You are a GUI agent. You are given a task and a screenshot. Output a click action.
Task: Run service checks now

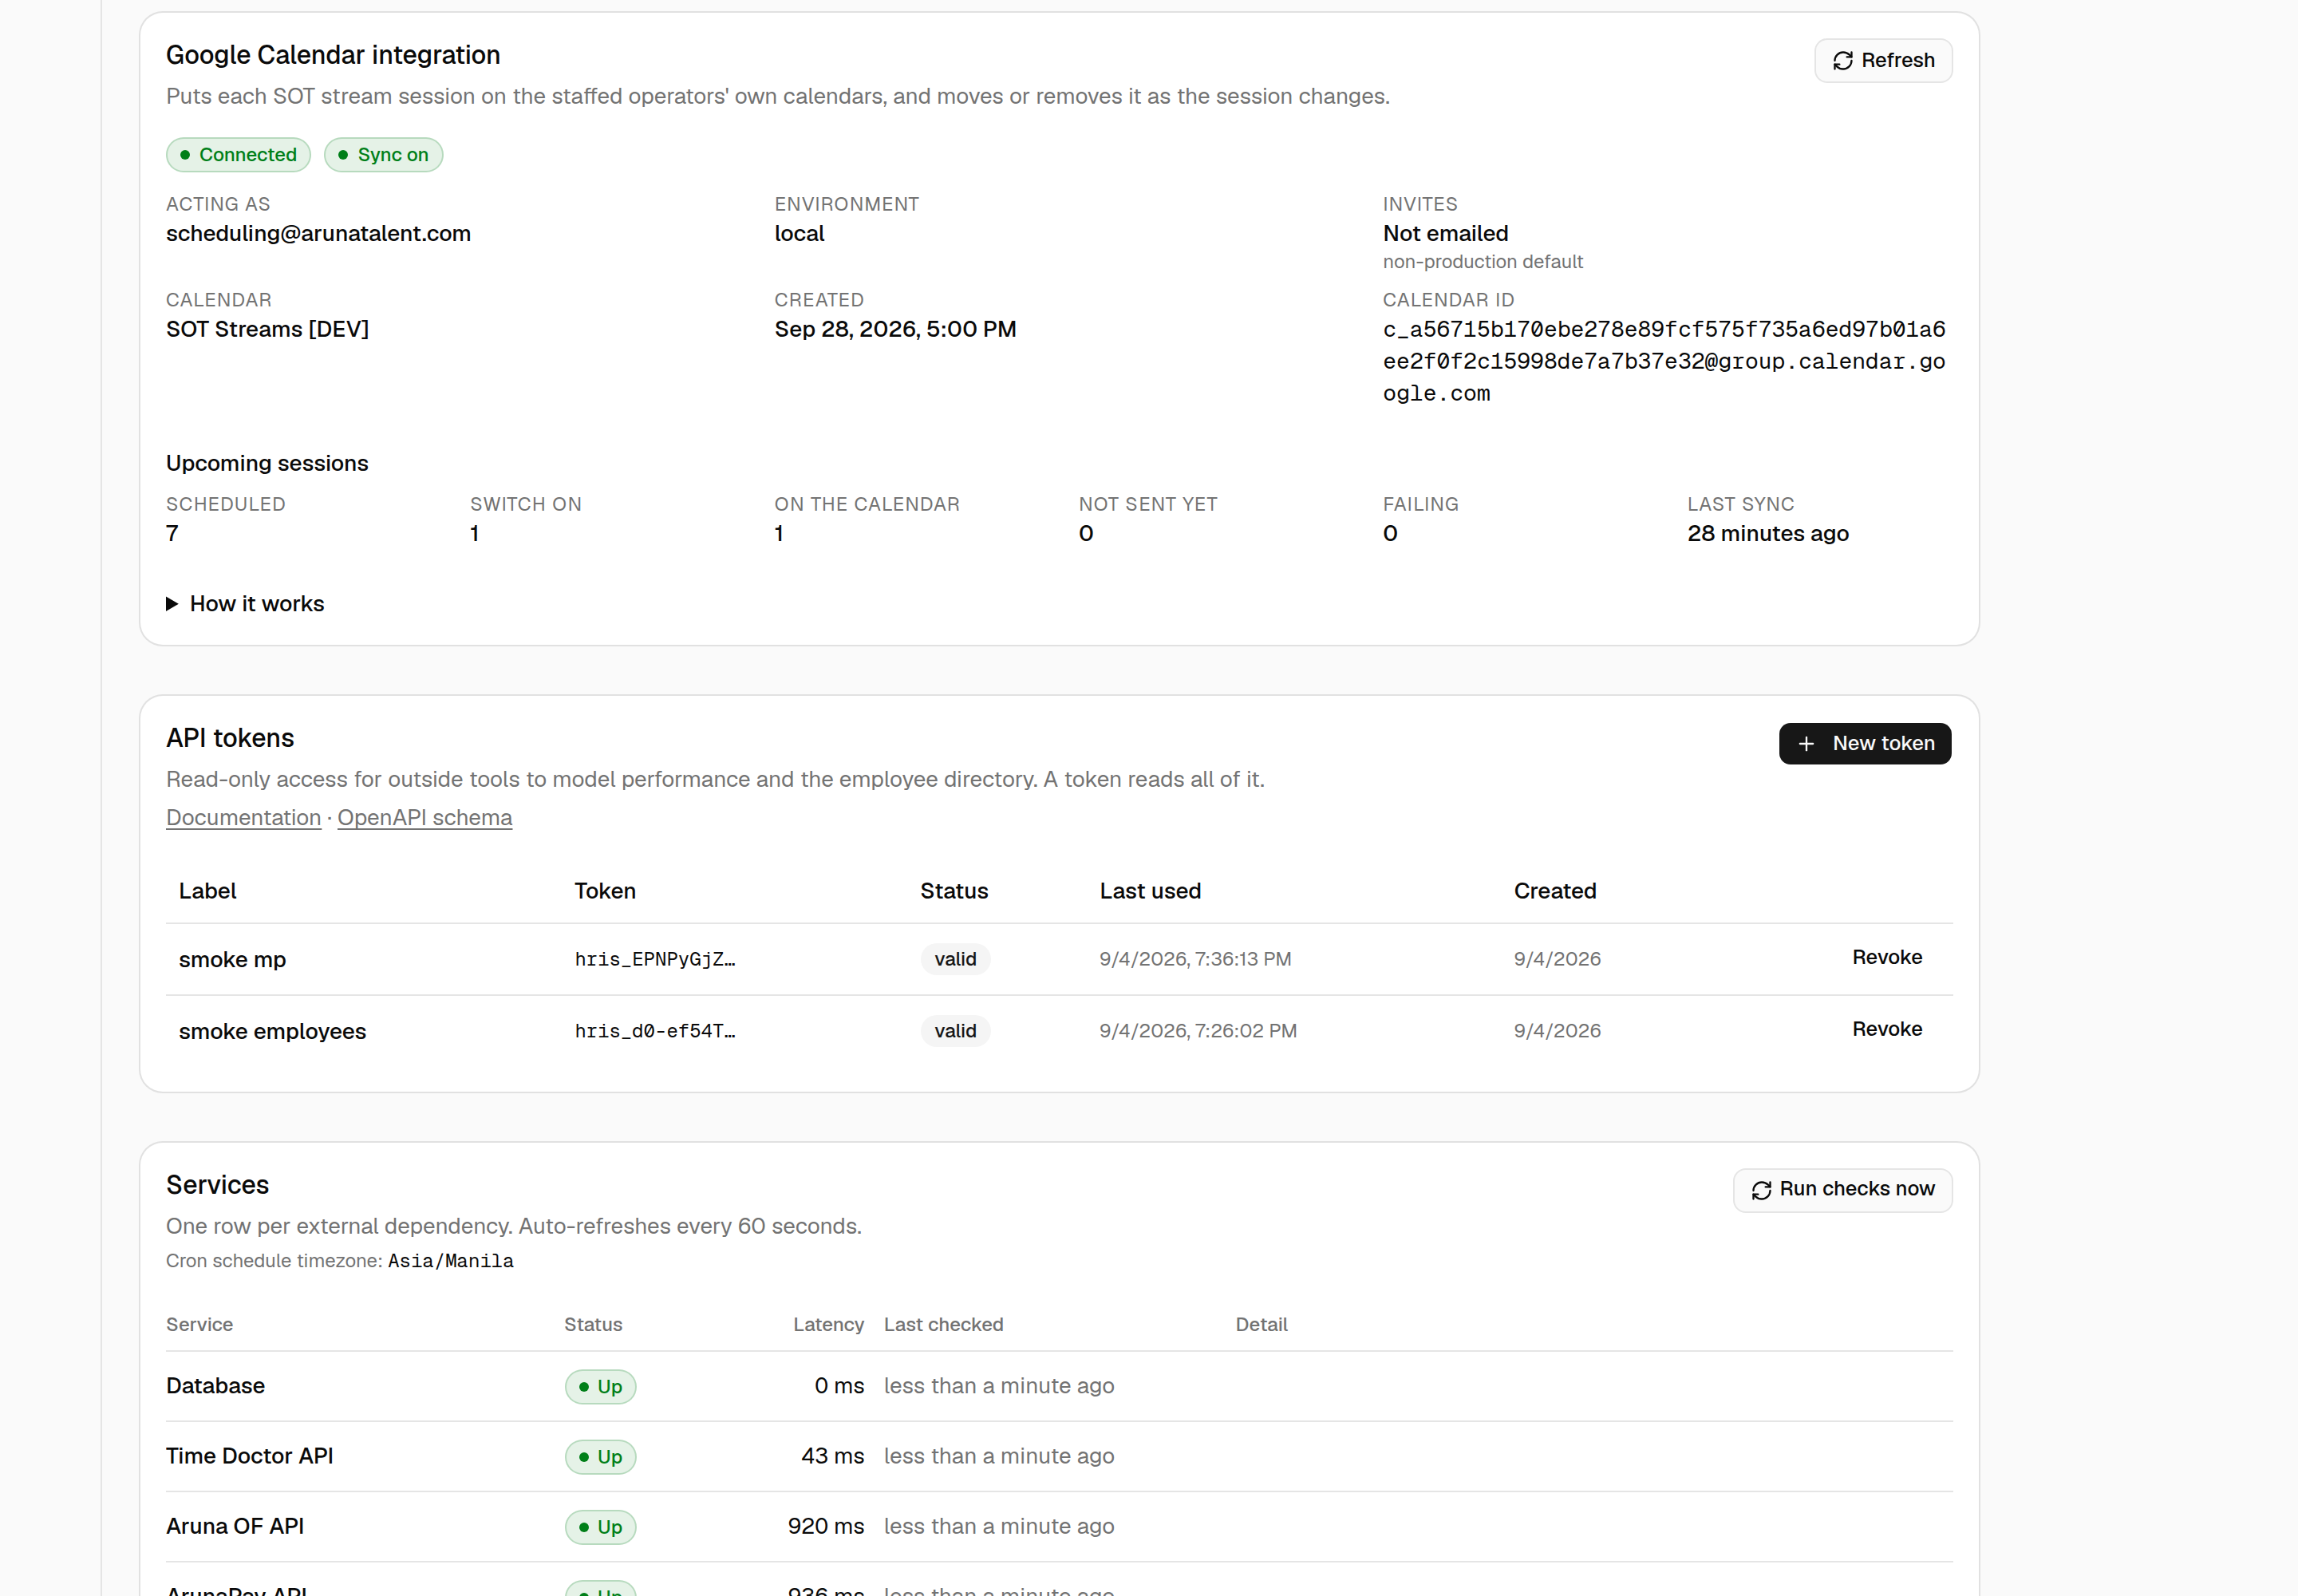pos(1842,1190)
